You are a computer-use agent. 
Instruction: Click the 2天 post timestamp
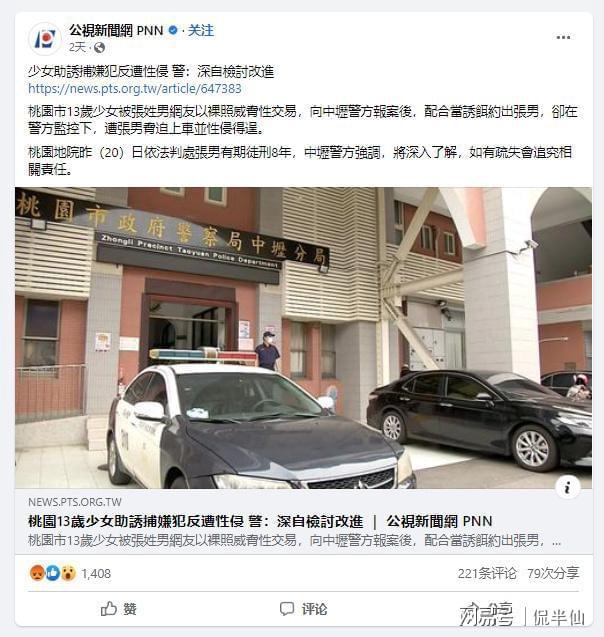coord(77,48)
